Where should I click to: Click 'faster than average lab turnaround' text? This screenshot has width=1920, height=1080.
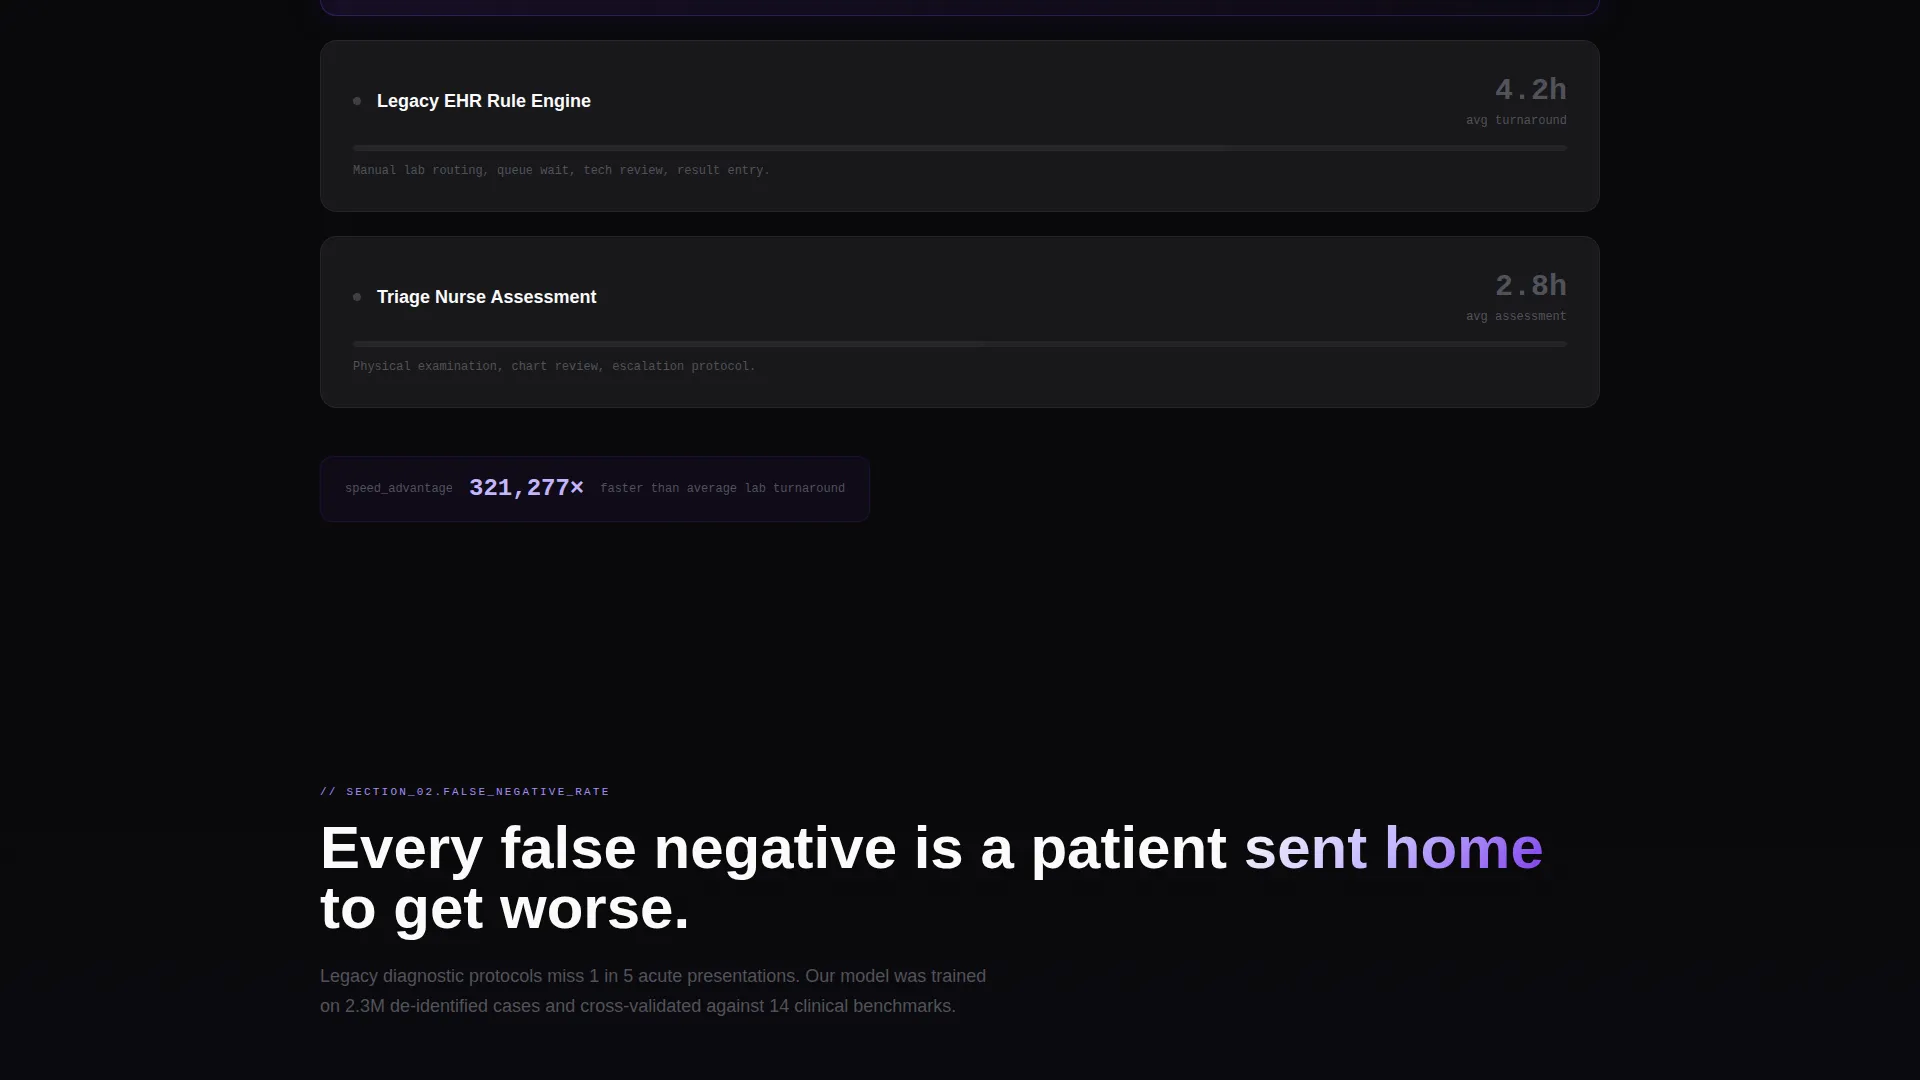[722, 488]
